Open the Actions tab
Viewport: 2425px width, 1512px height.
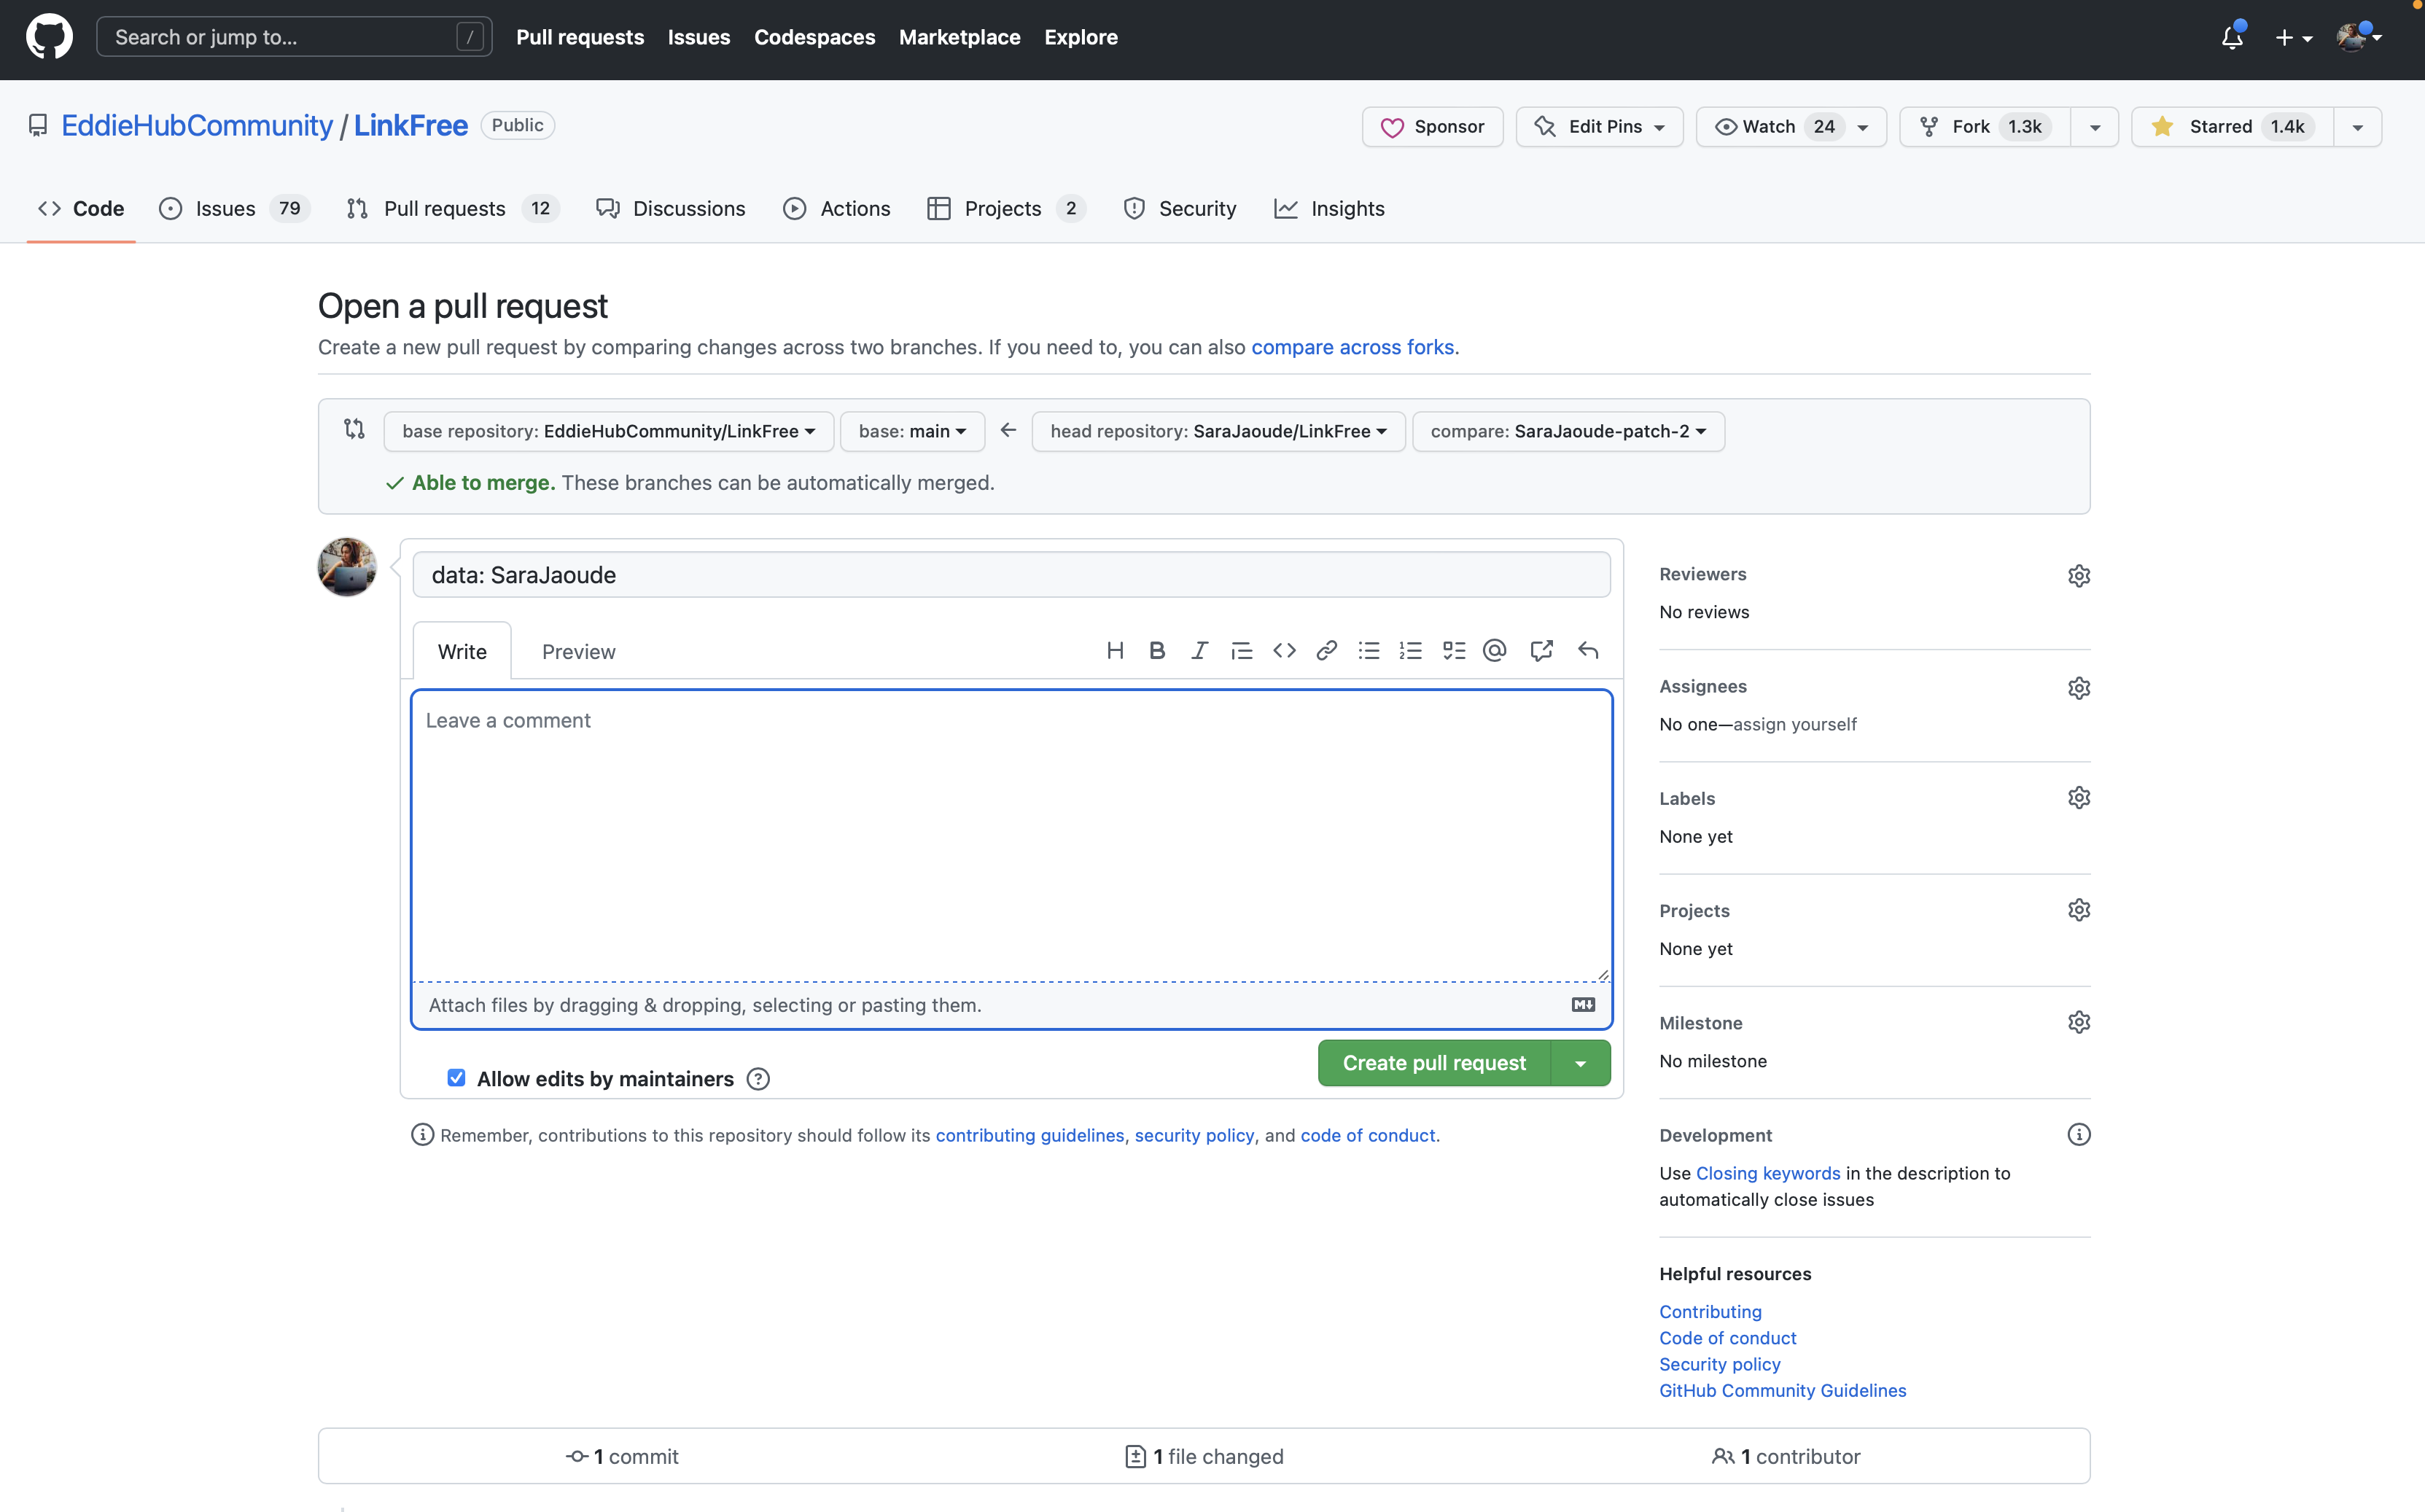pos(837,208)
